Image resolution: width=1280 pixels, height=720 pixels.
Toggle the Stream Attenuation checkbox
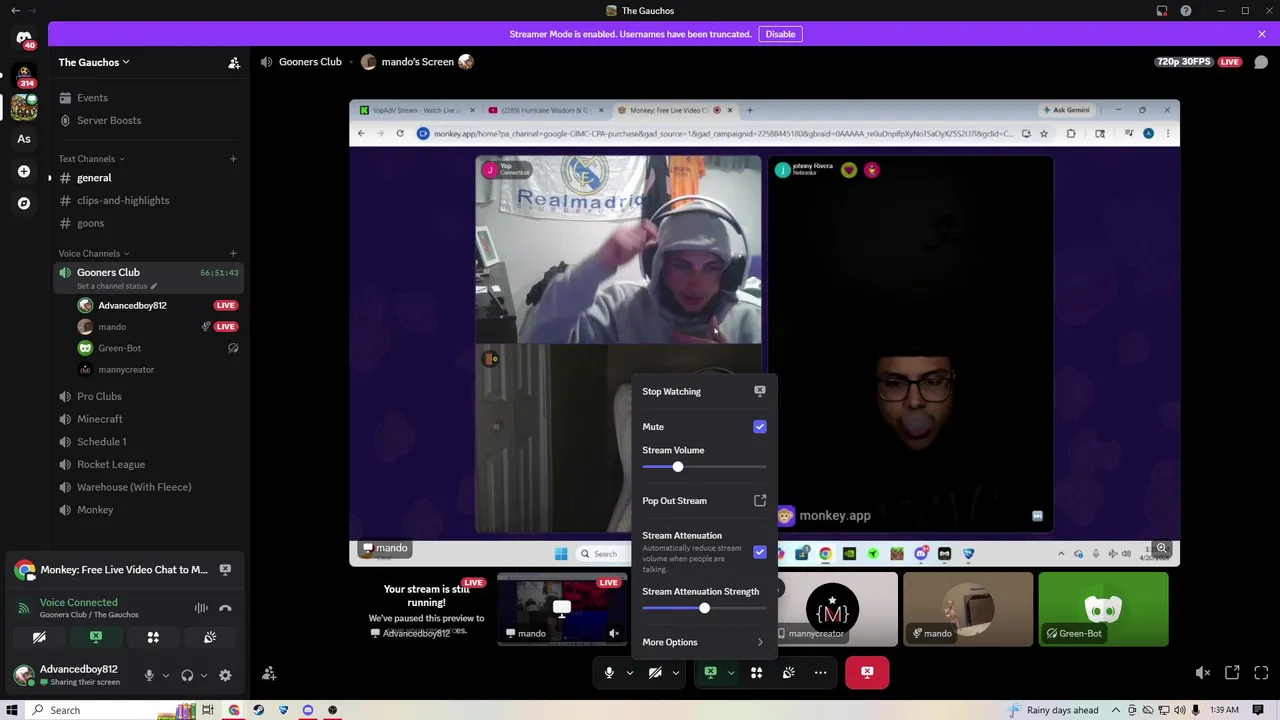[x=760, y=552]
